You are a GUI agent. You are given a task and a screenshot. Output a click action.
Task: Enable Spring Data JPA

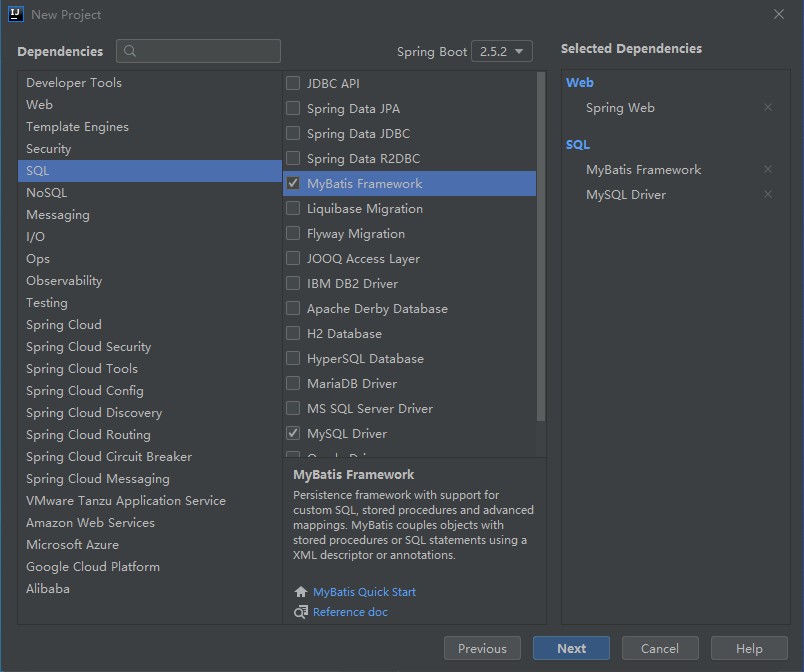pos(292,108)
